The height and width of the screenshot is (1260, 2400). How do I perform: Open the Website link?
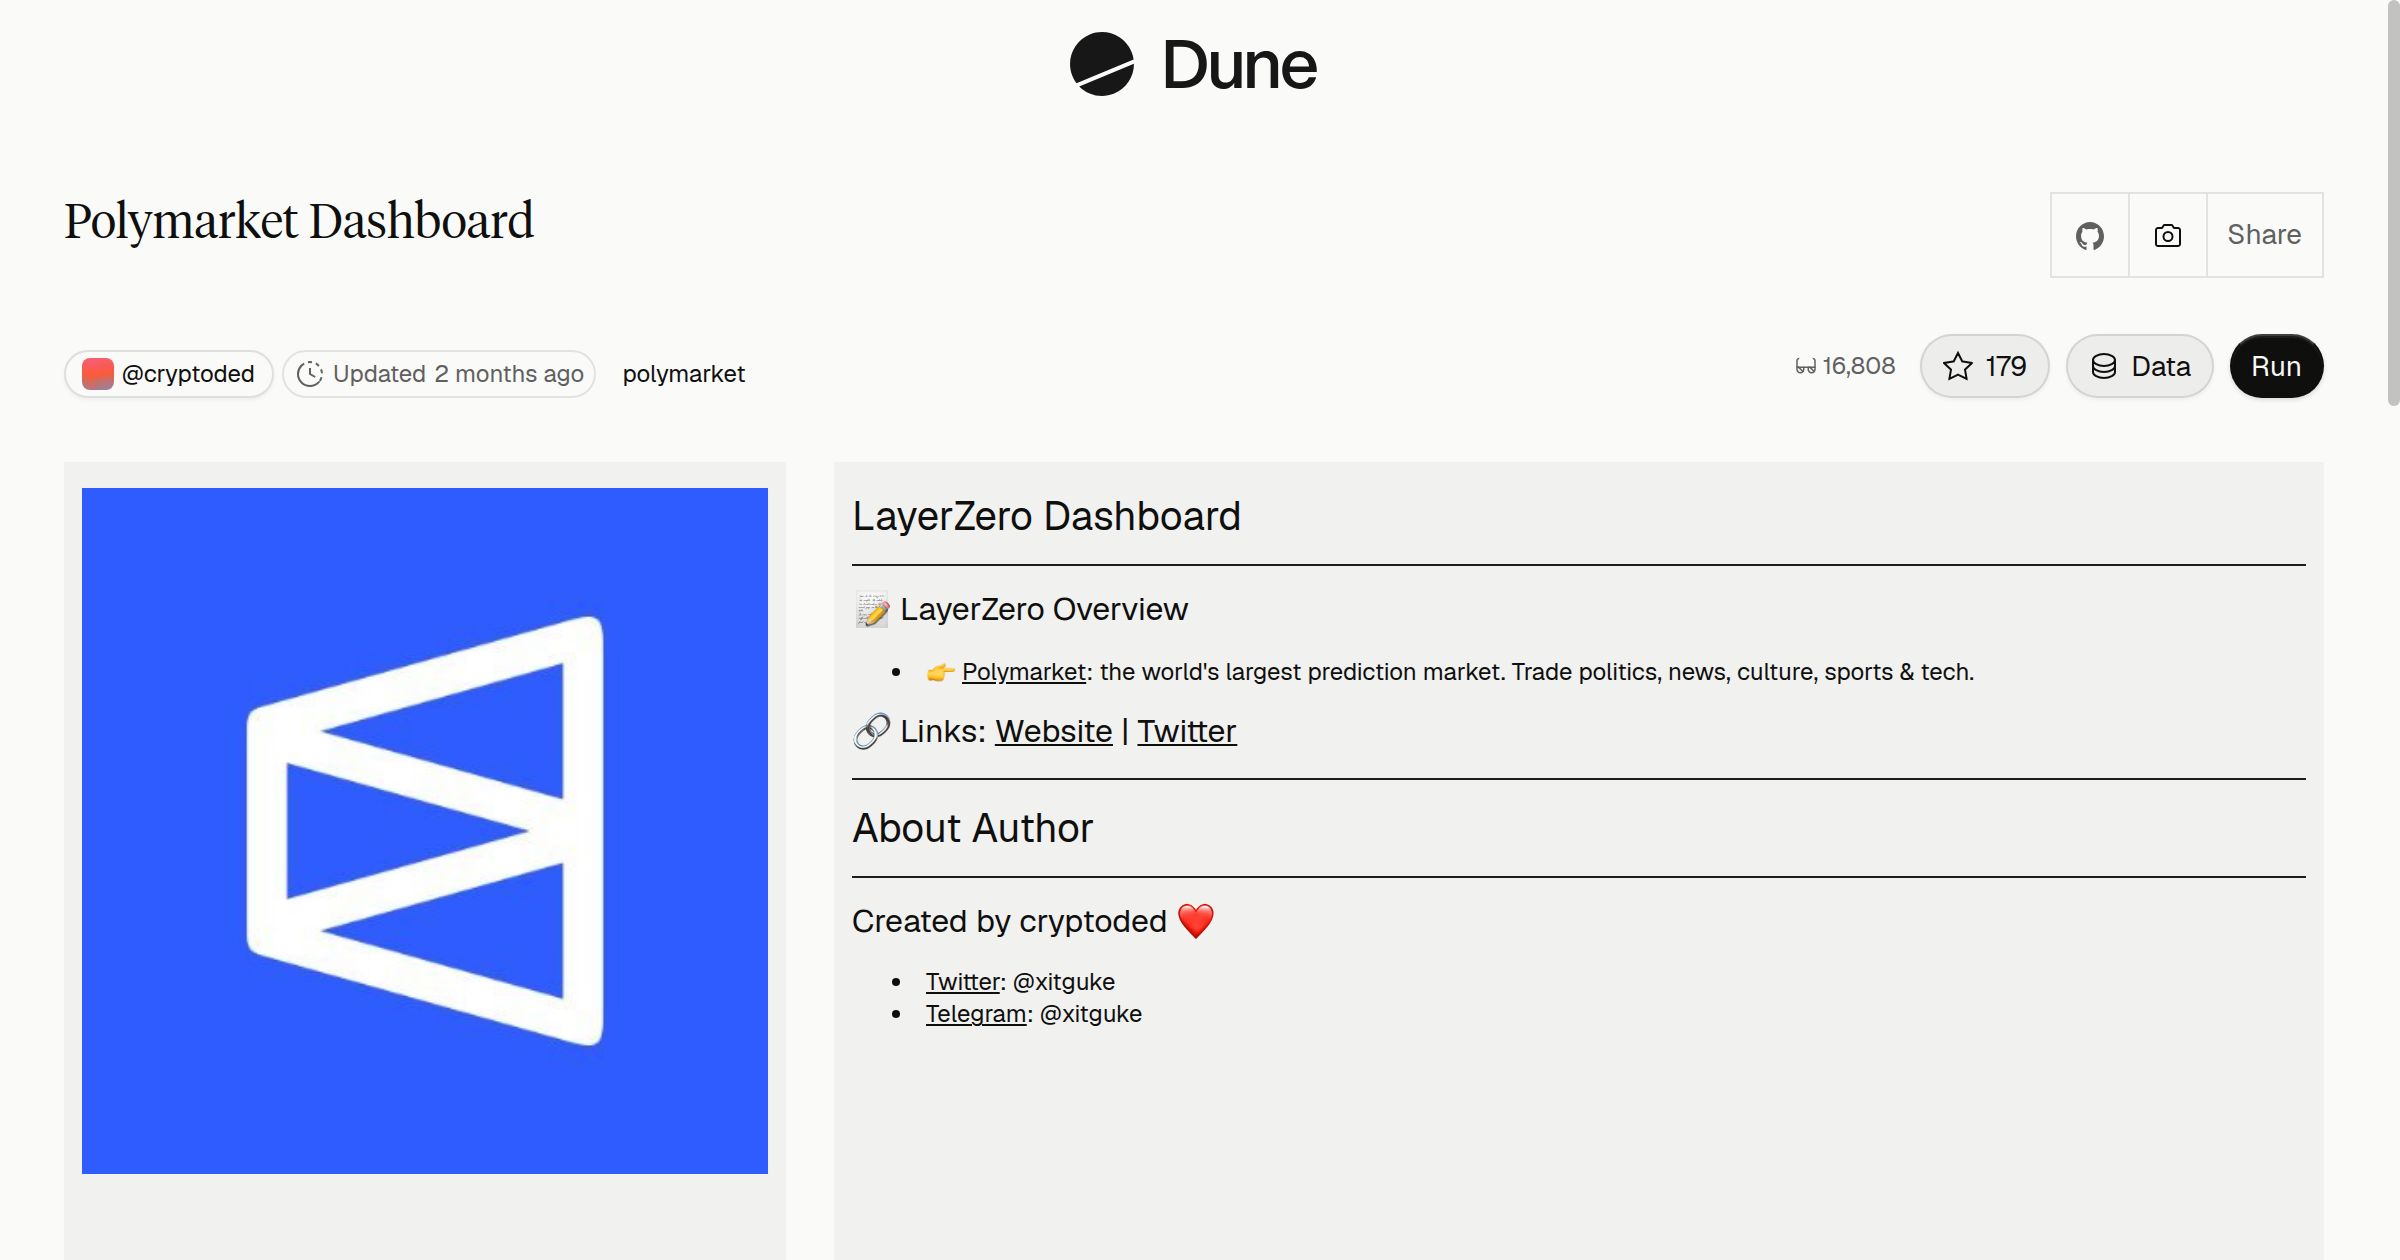[x=1053, y=731]
